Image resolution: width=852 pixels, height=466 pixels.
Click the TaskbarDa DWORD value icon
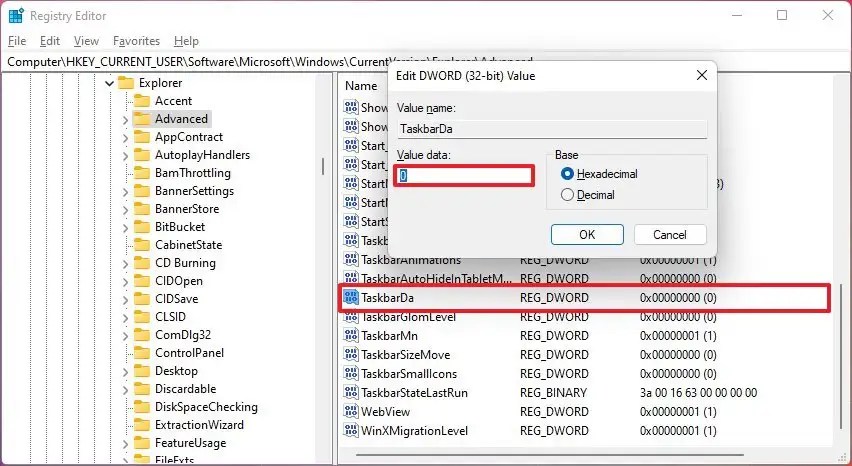(x=351, y=297)
